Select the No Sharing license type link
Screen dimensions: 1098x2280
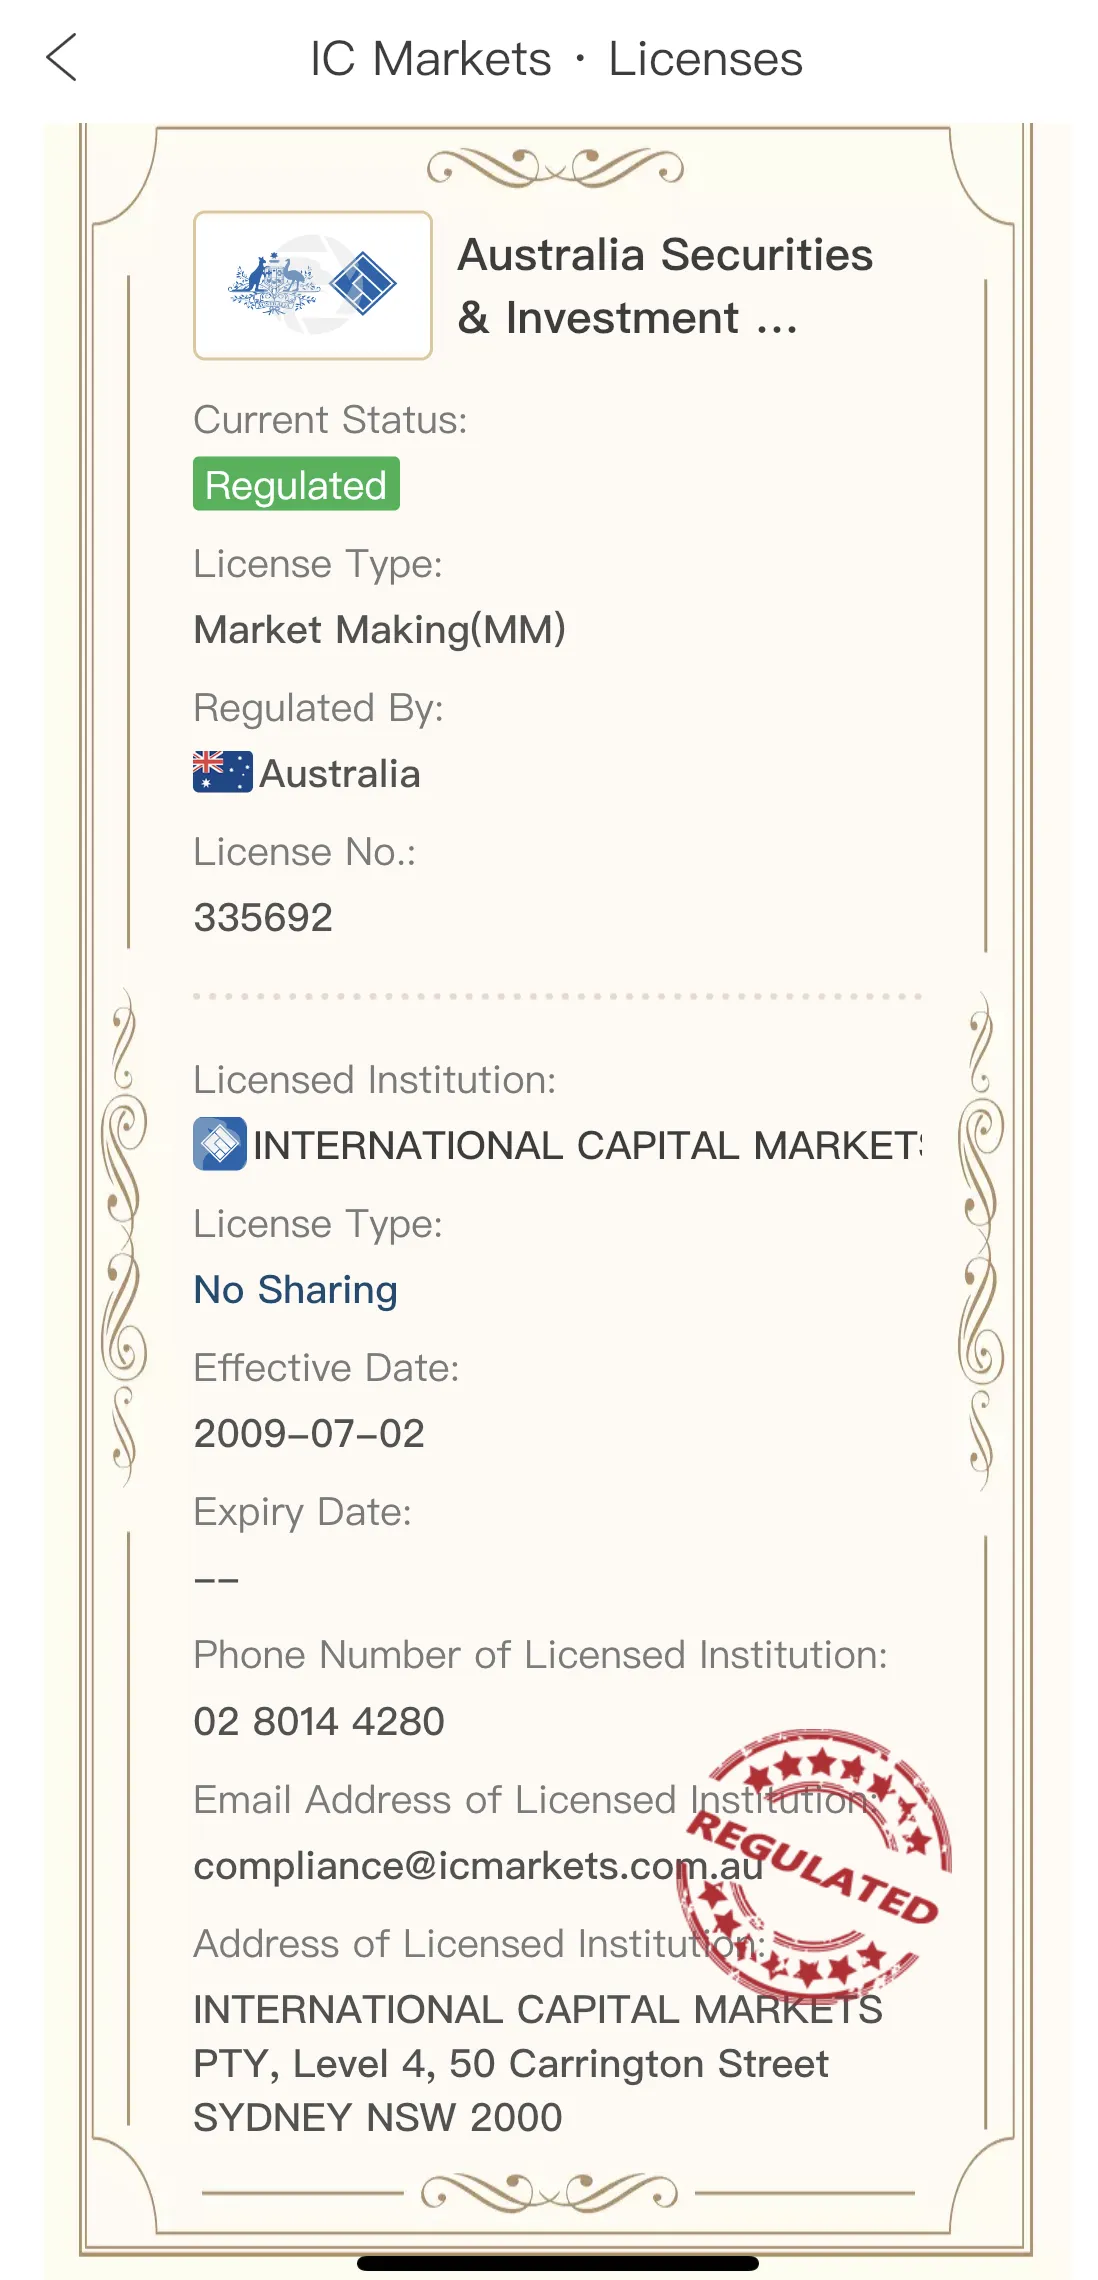[295, 1290]
